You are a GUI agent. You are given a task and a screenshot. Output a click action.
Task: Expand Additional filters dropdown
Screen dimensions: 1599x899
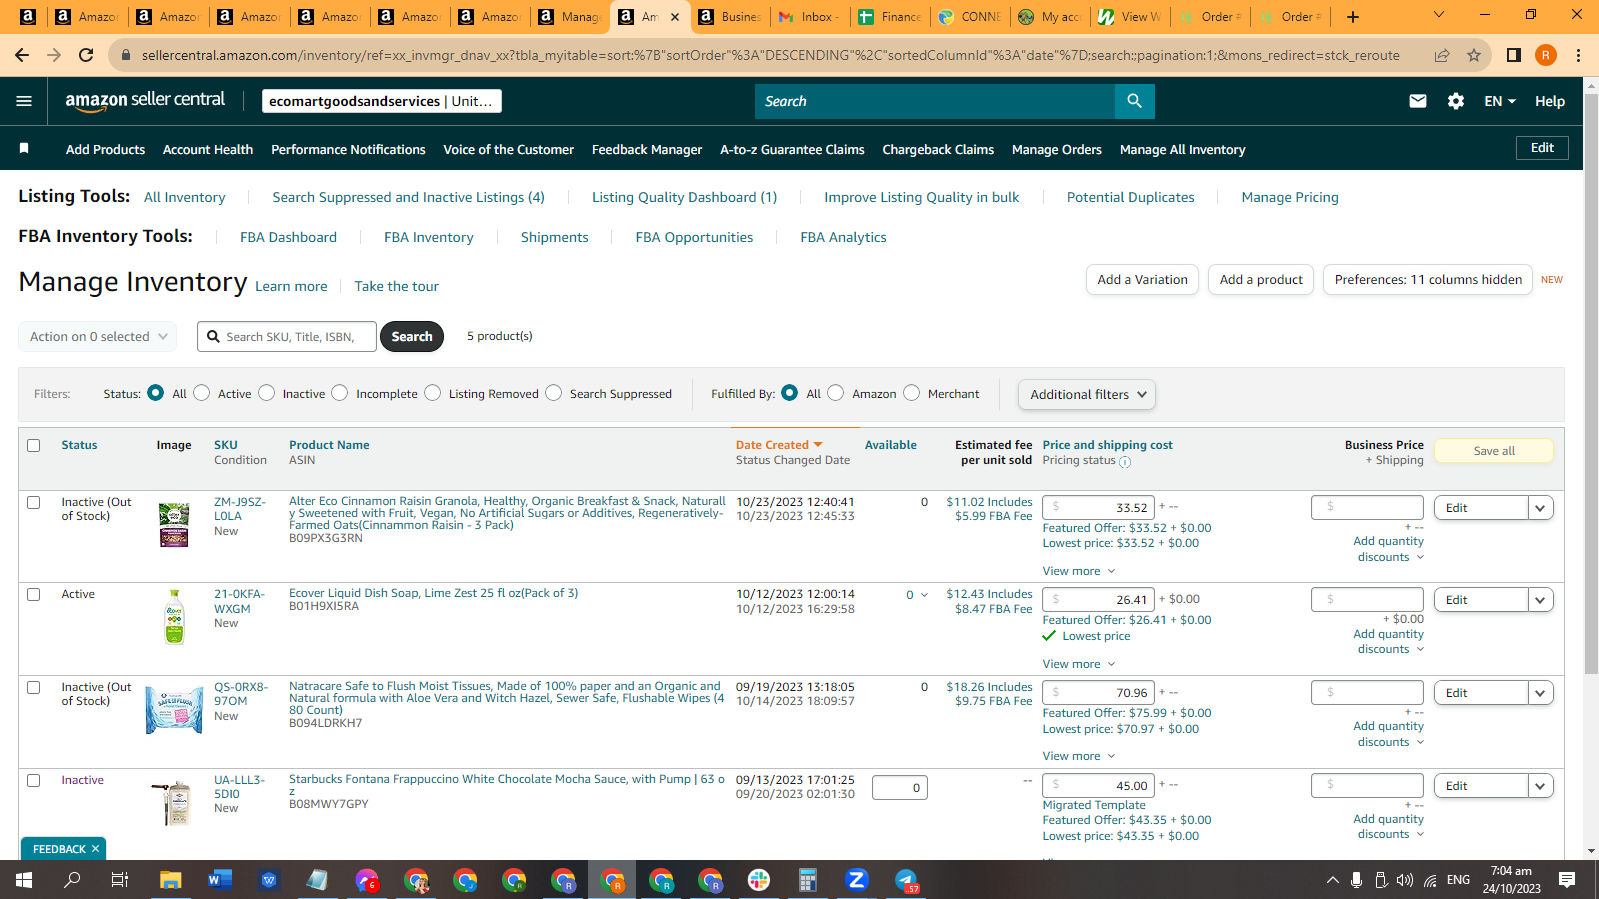pyautogui.click(x=1087, y=394)
